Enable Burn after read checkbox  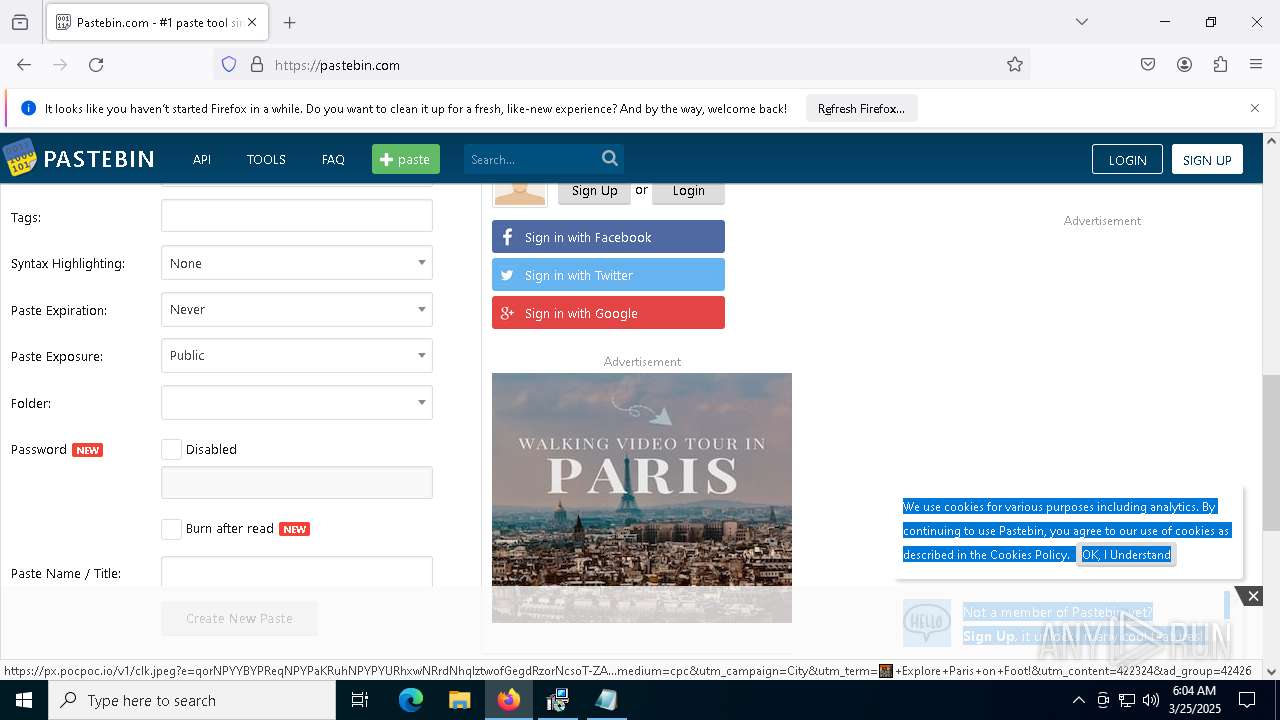172,528
